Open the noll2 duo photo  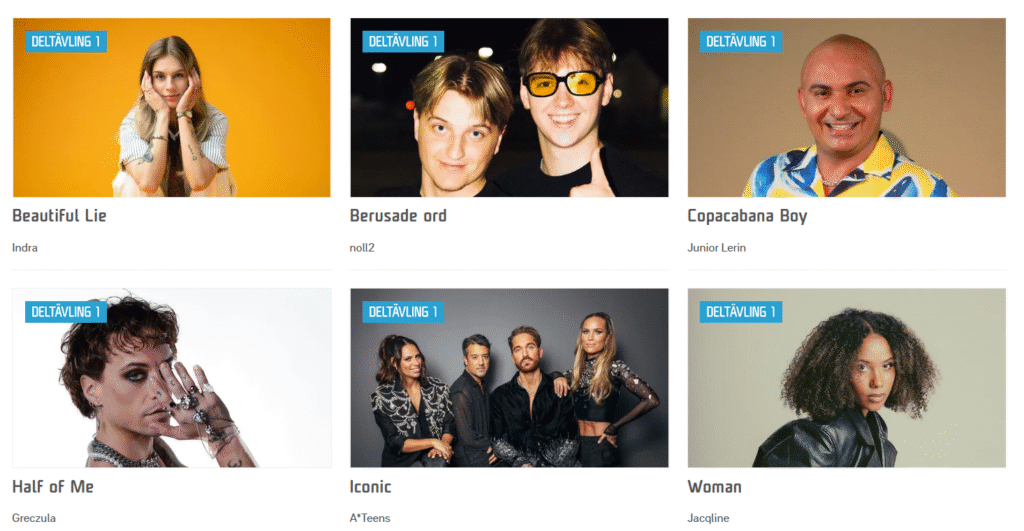point(509,108)
